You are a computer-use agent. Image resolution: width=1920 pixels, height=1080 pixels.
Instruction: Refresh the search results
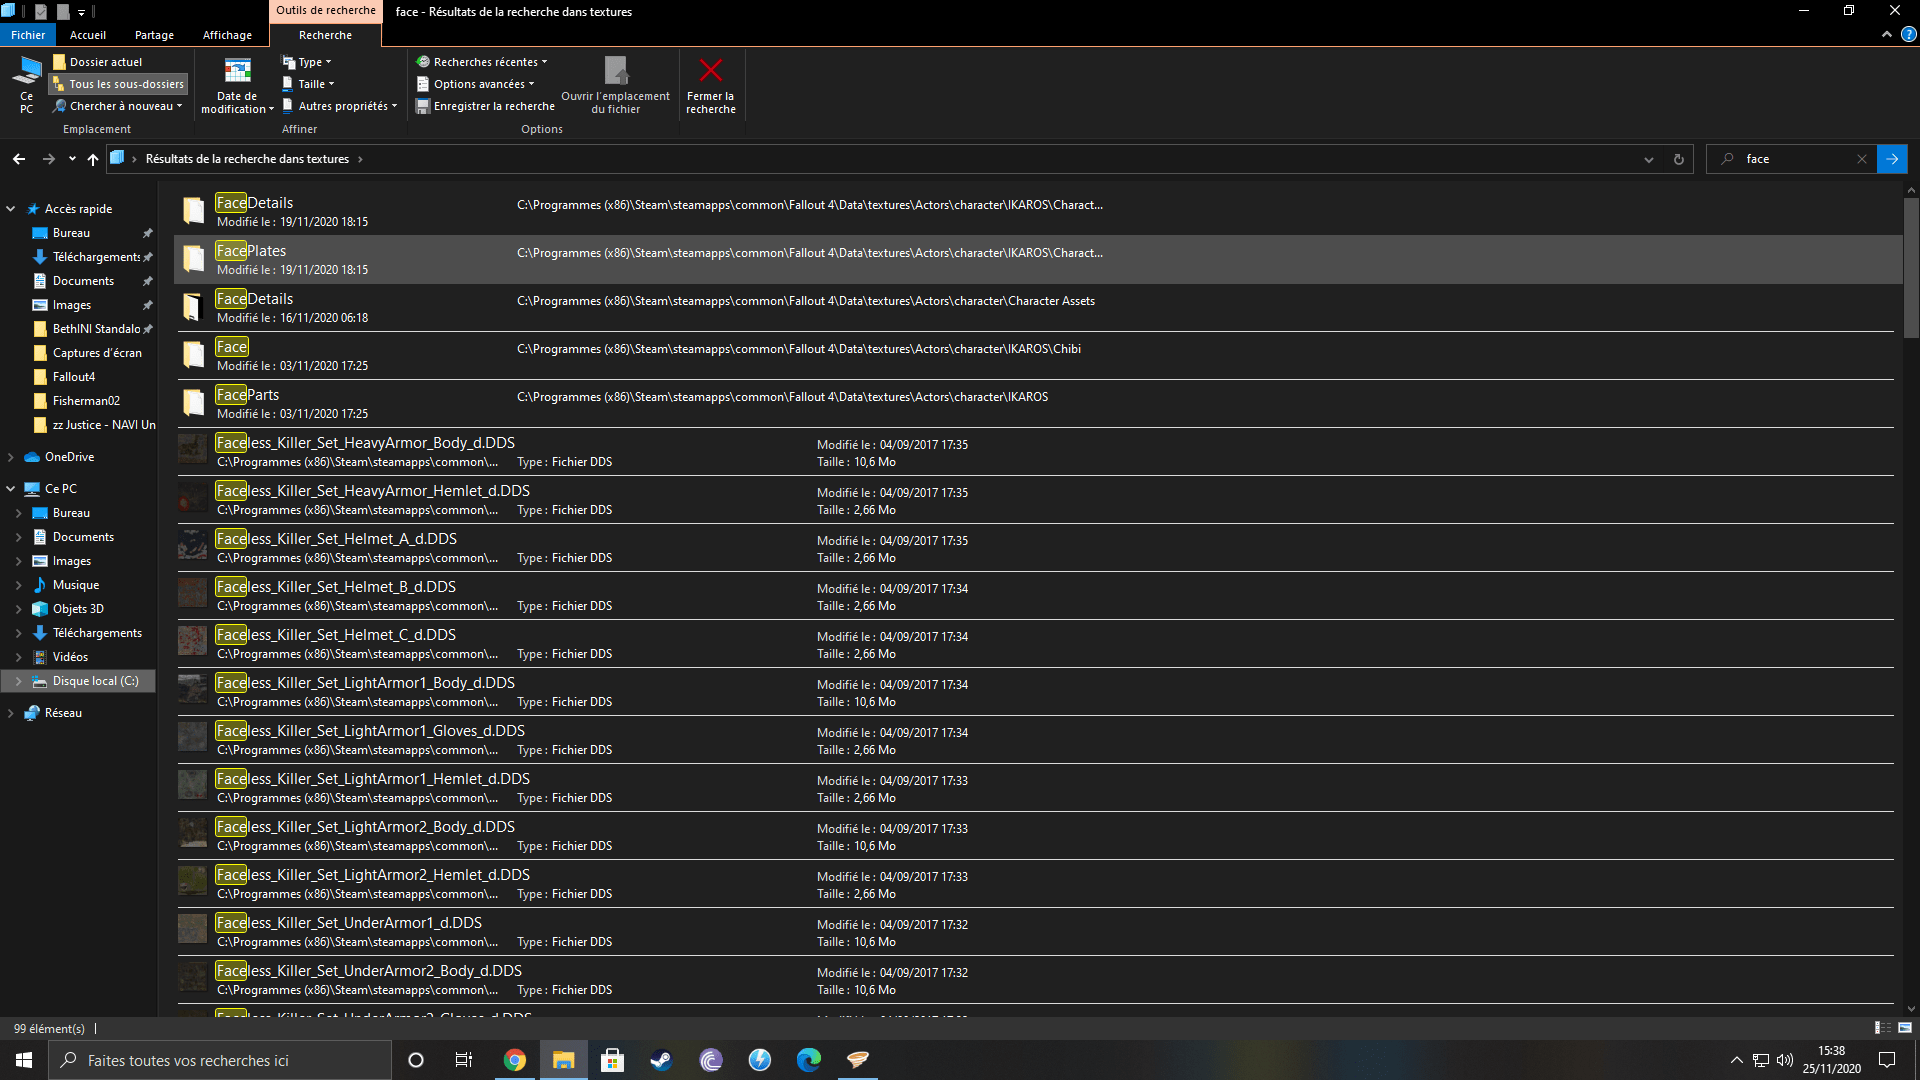pyautogui.click(x=1679, y=159)
